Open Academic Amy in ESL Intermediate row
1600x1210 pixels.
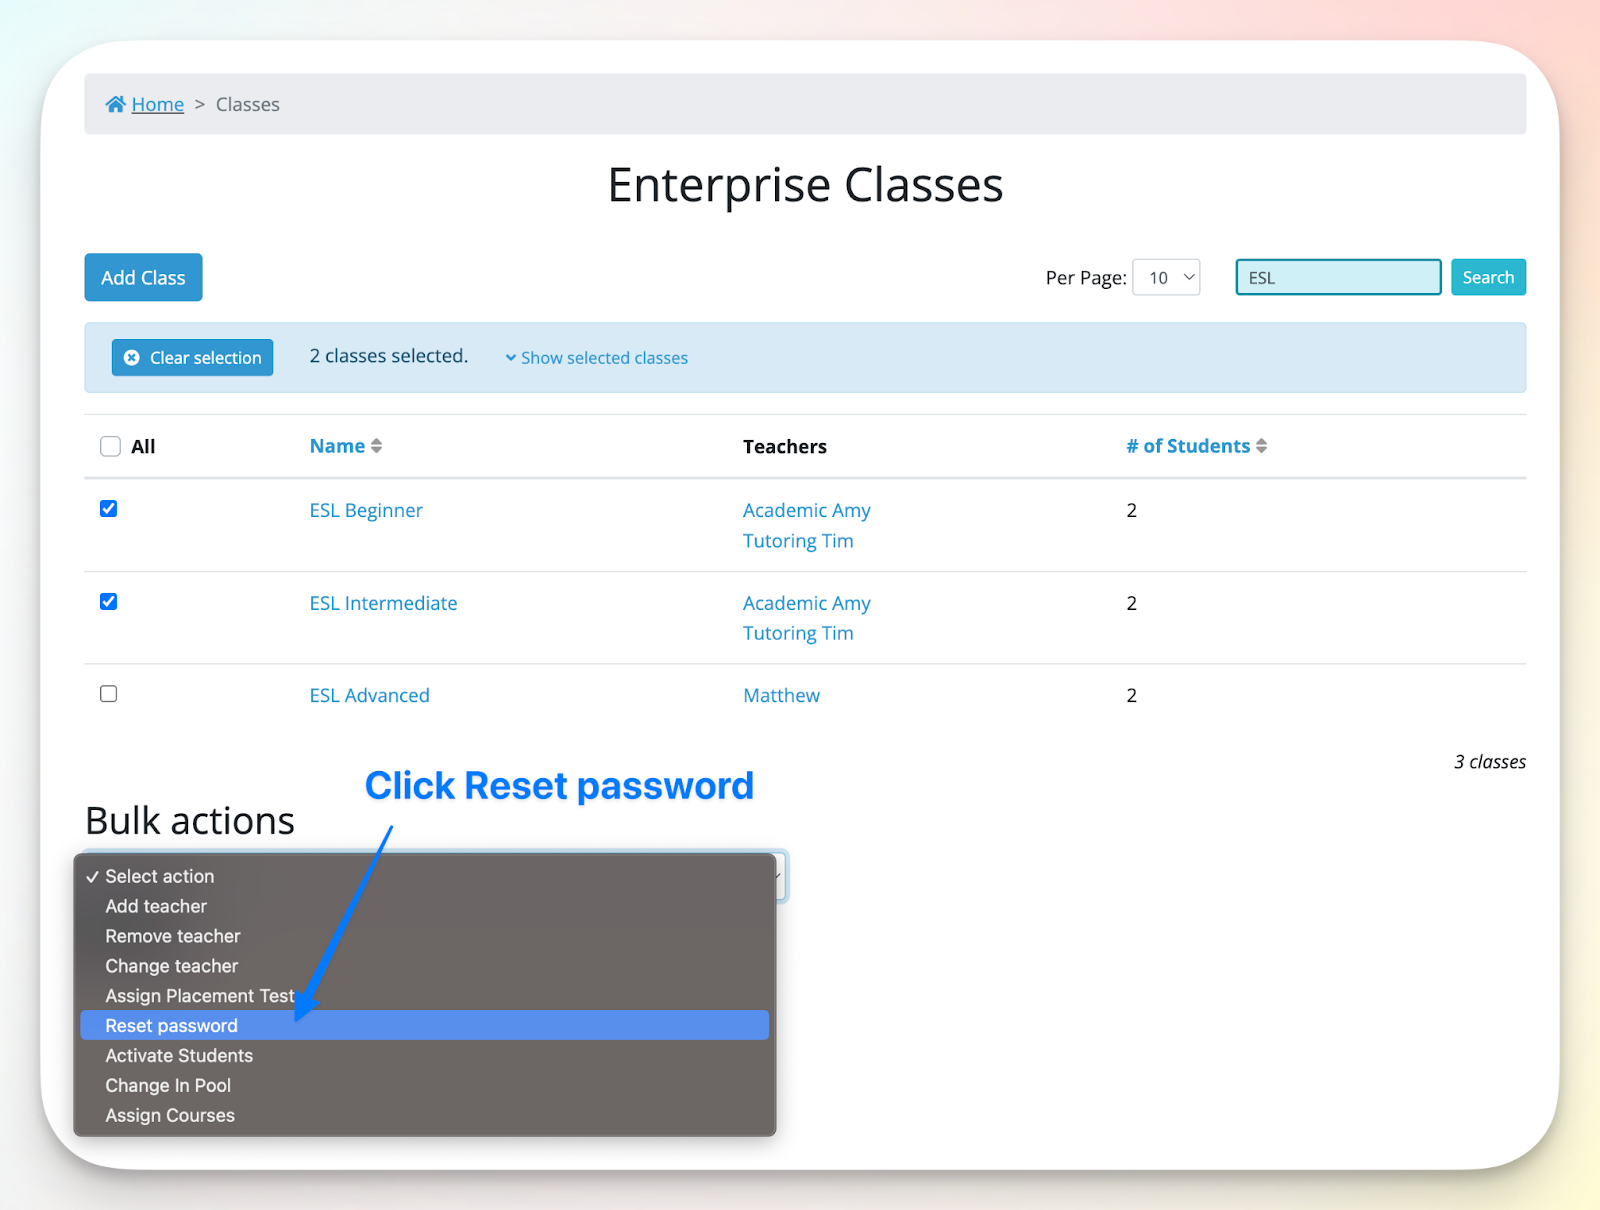pyautogui.click(x=806, y=603)
